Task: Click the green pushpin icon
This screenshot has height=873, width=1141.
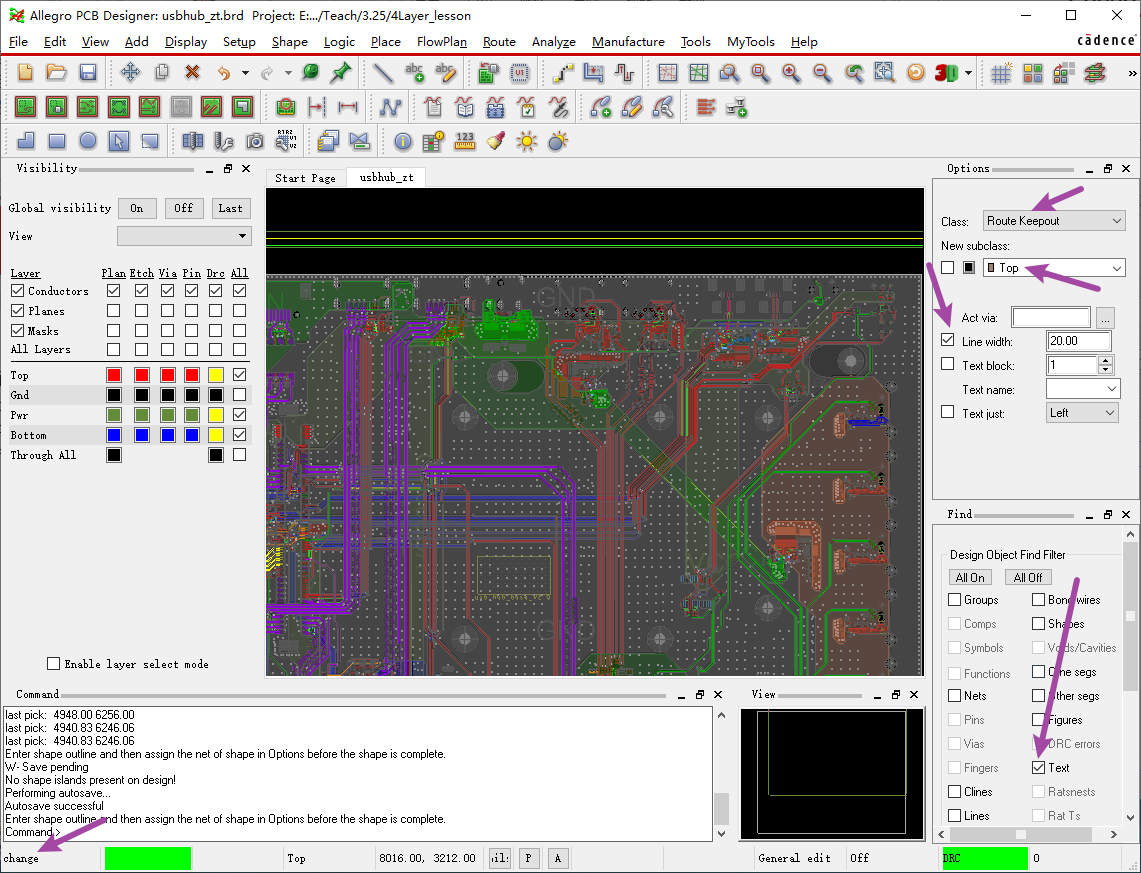Action: 341,72
